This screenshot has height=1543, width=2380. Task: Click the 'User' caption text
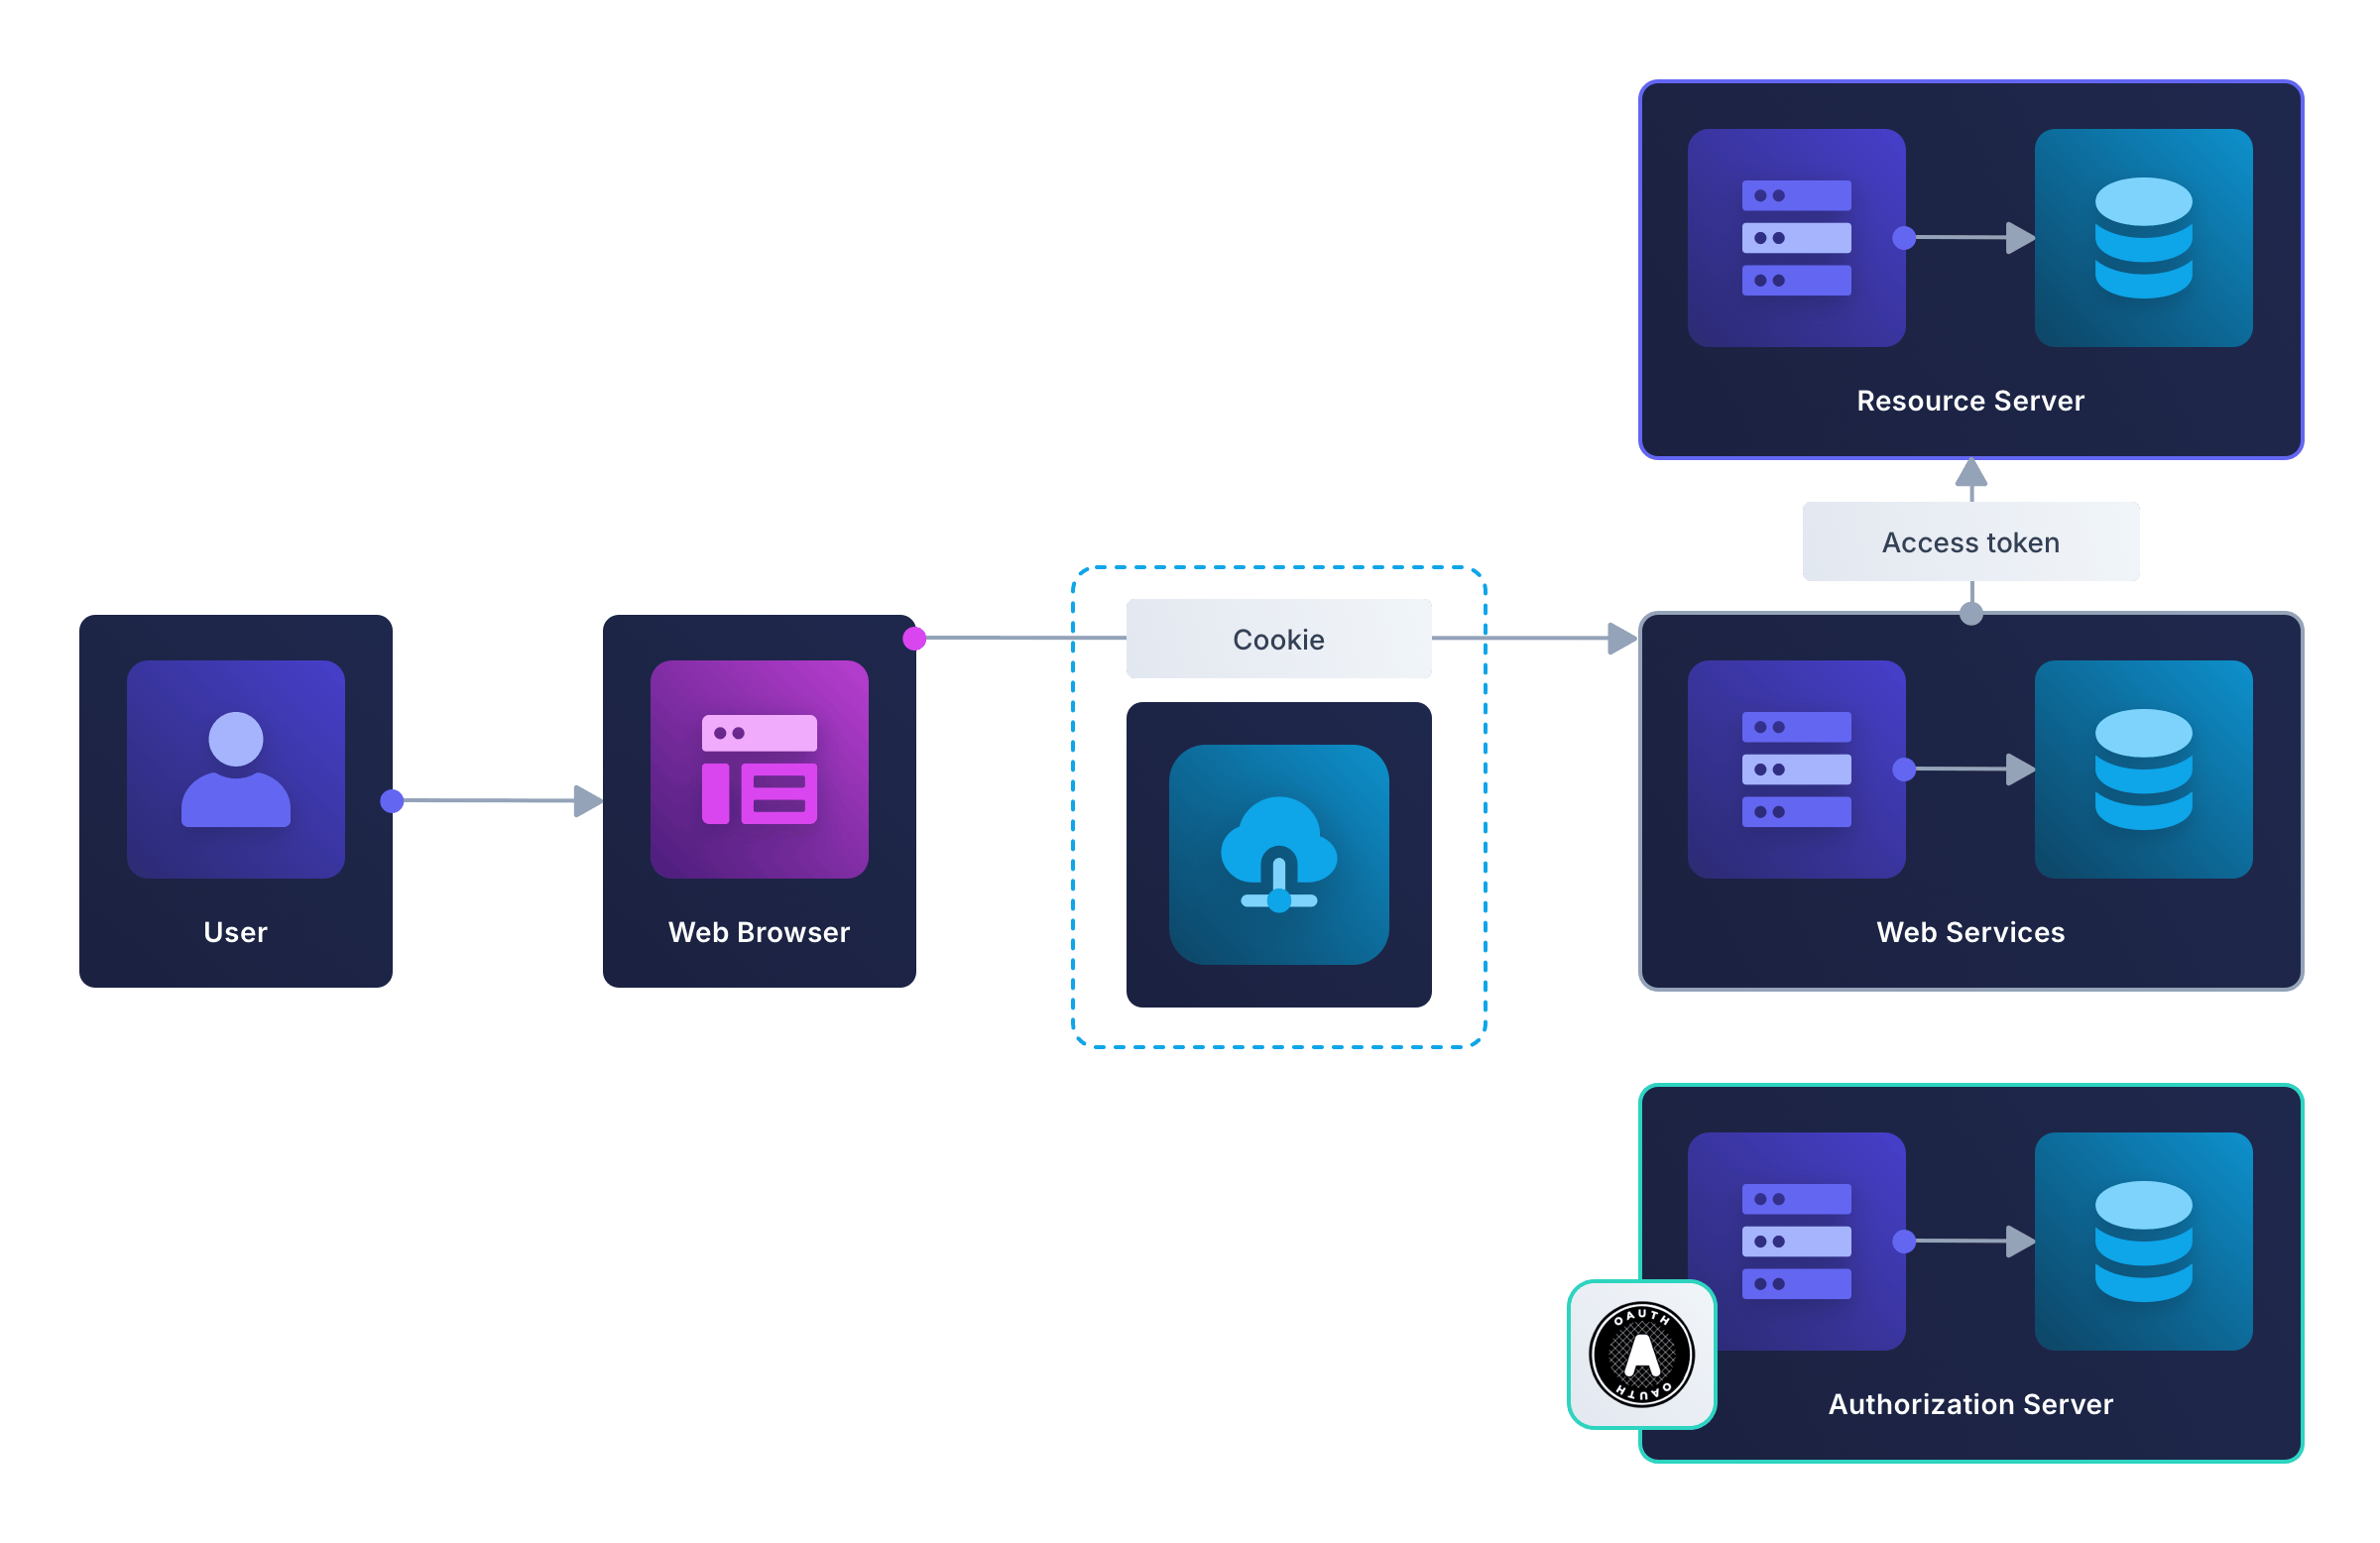coord(236,932)
